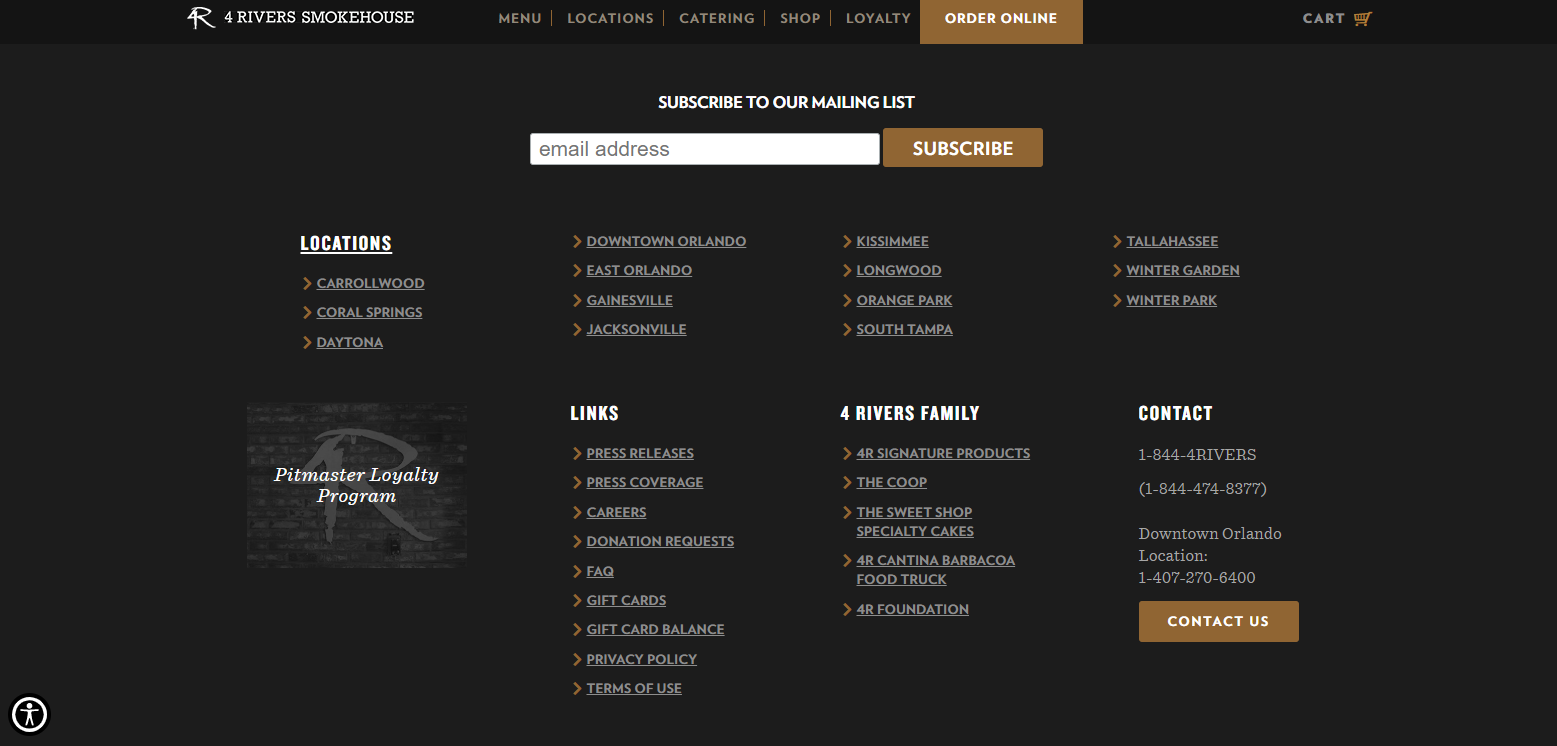The height and width of the screenshot is (746, 1557).
Task: Click the chevron arrow beside Press Releases
Action: coord(577,454)
